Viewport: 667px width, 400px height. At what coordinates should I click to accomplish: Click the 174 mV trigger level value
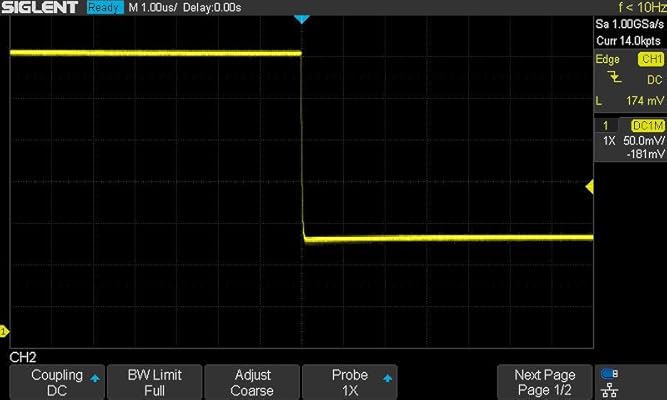tap(645, 101)
